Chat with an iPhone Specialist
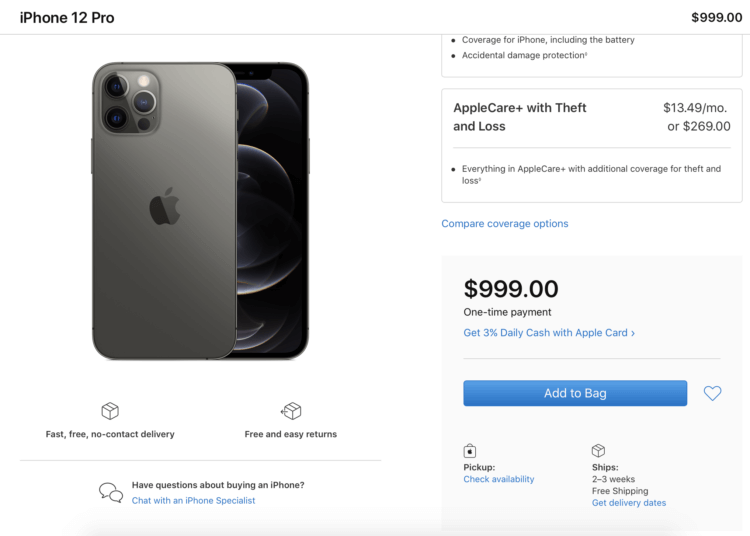Screen dimensions: 750x536 coord(193,501)
